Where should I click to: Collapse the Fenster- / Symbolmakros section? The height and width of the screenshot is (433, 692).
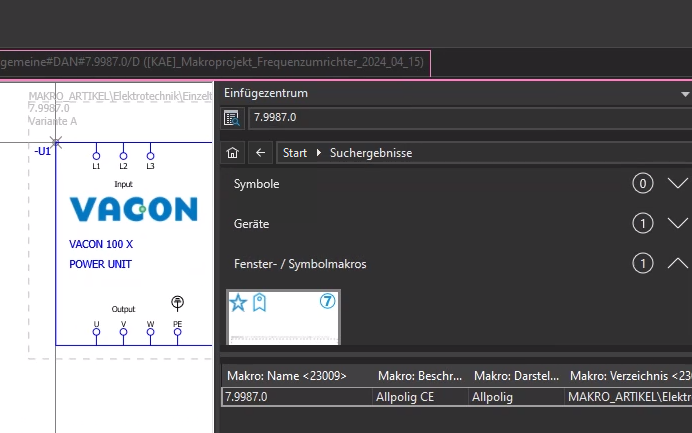pyautogui.click(x=677, y=264)
